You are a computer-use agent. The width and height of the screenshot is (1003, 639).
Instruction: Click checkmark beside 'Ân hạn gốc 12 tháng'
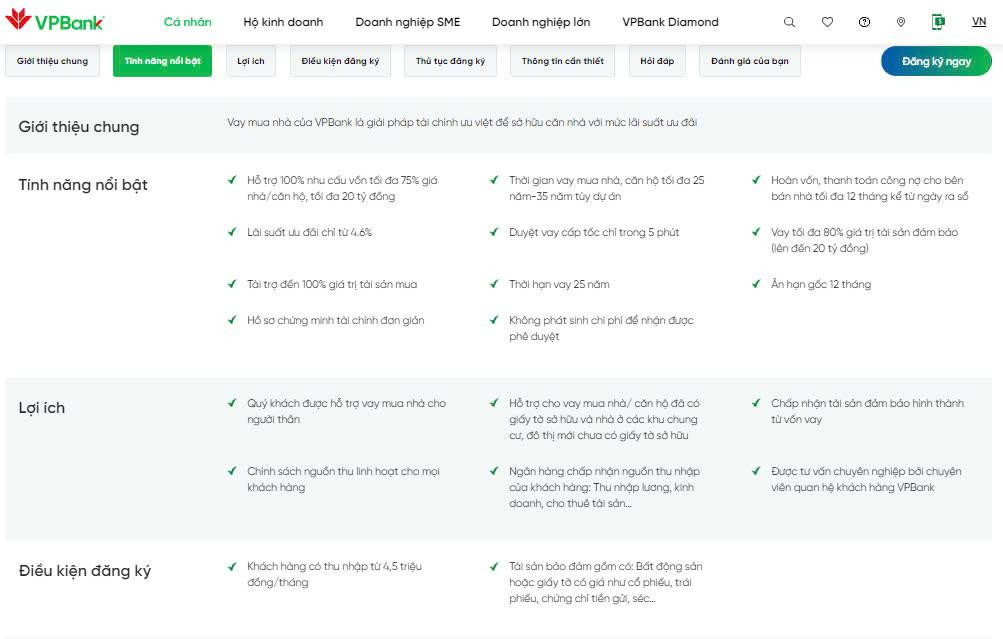click(756, 283)
